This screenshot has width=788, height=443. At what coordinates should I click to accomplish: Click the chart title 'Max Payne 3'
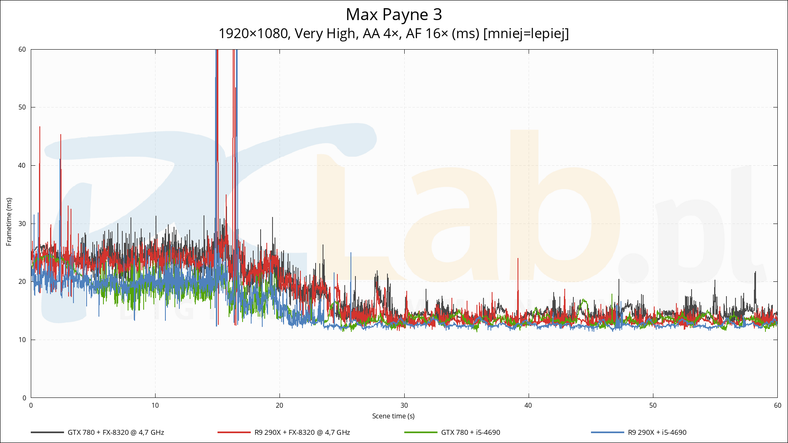pyautogui.click(x=393, y=15)
